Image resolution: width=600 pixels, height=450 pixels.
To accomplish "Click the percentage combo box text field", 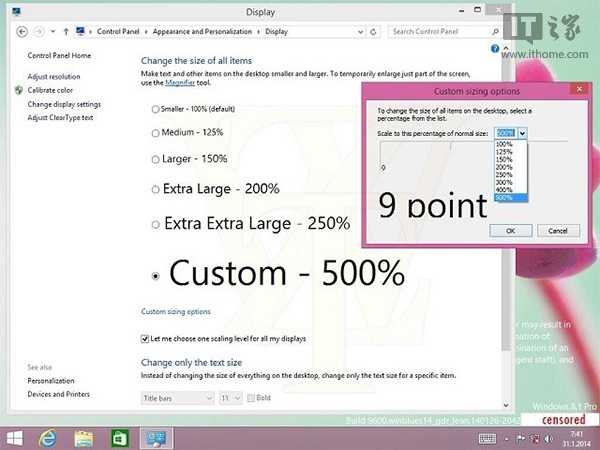I will (505, 133).
